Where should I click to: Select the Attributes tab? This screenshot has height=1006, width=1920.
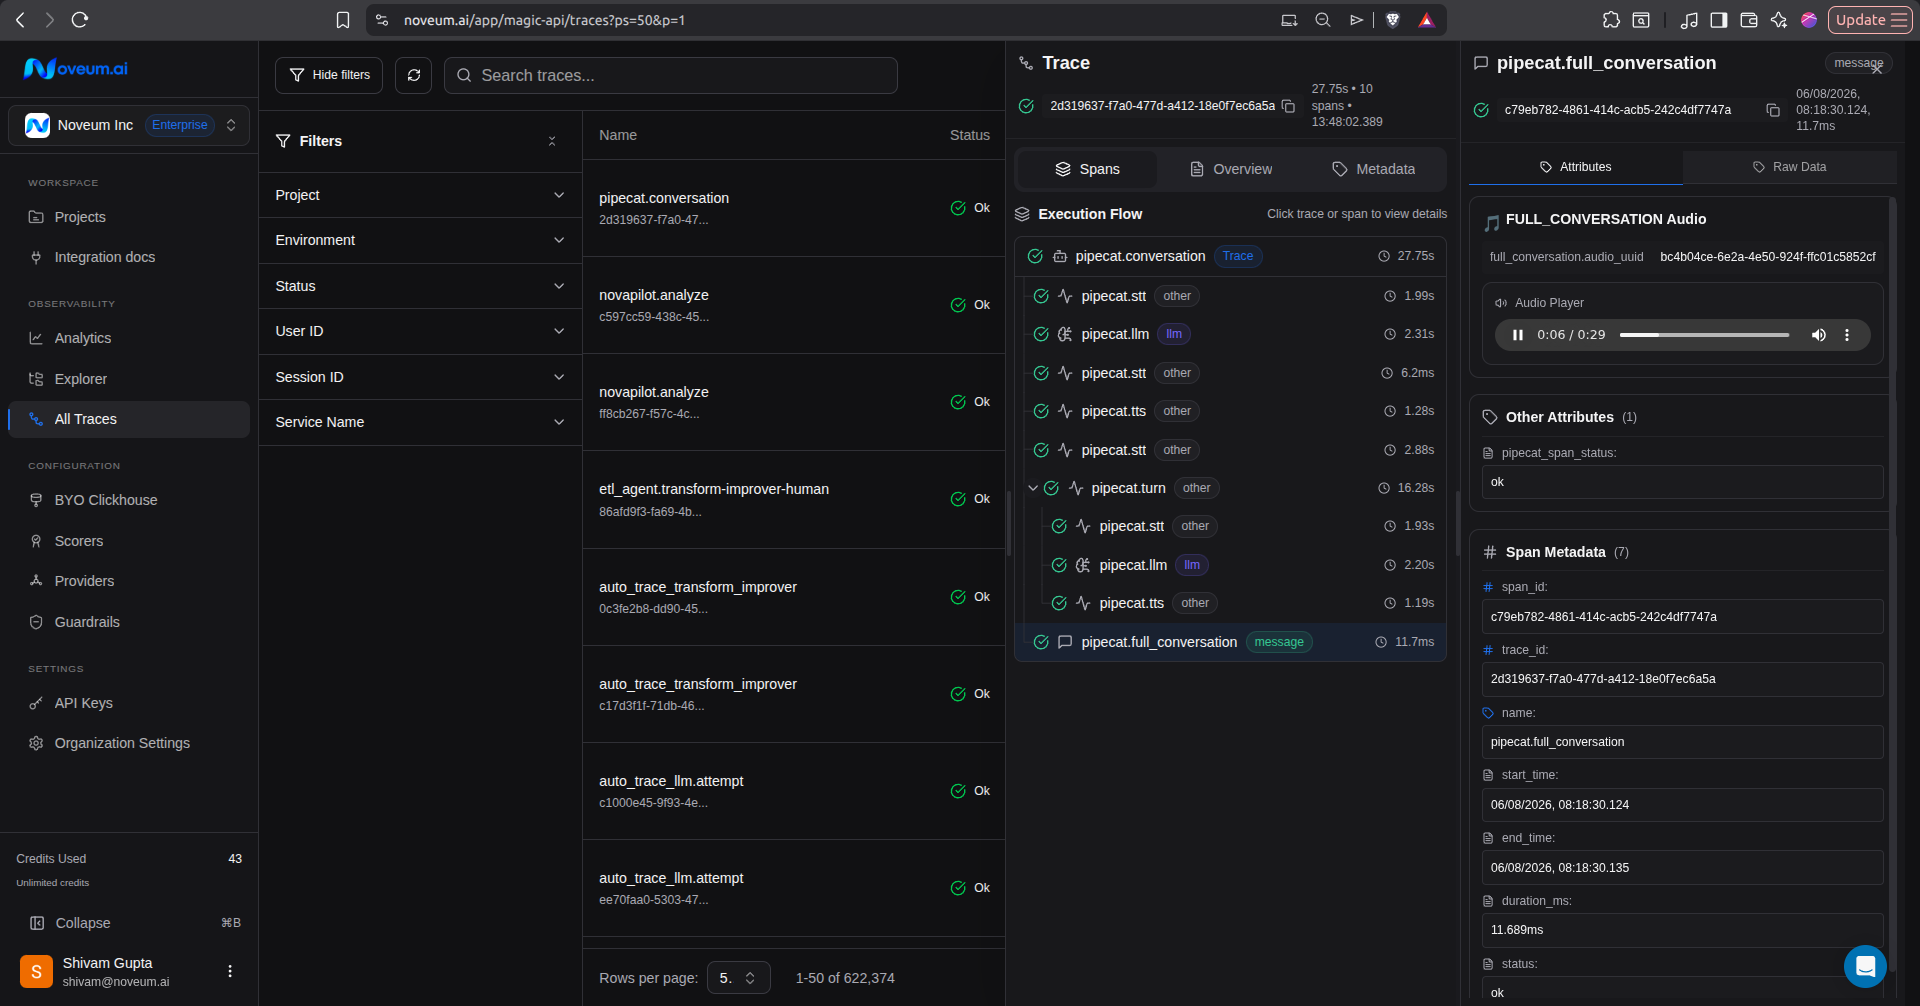point(1575,167)
